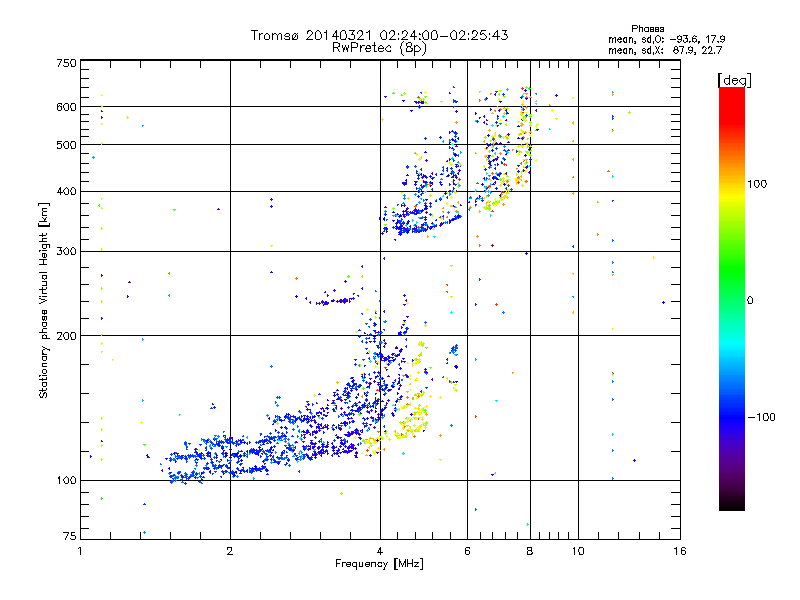The width and height of the screenshot is (800, 600).
Task: Click the y-axis tick label '100' on height axis
Action: click(x=66, y=481)
